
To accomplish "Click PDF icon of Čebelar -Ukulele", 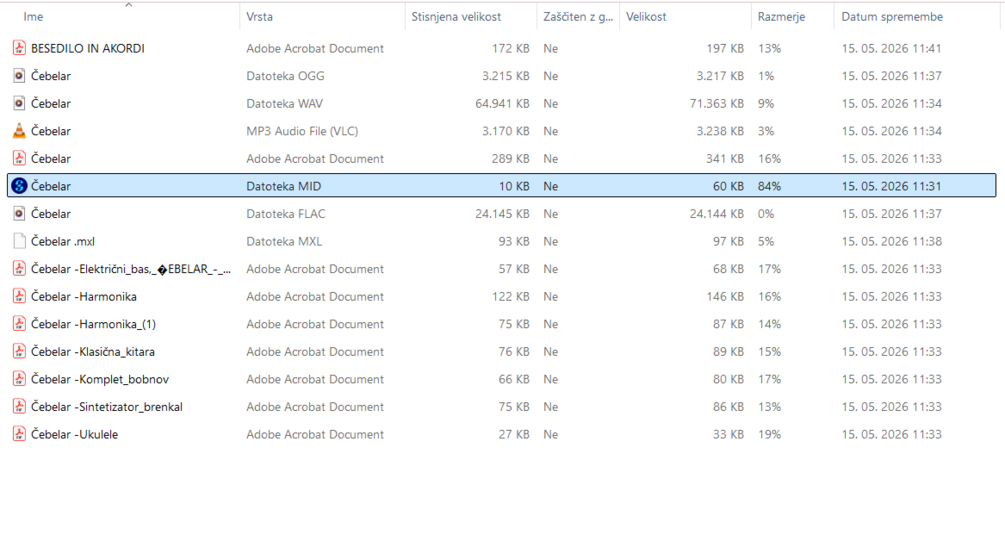I will 19,434.
